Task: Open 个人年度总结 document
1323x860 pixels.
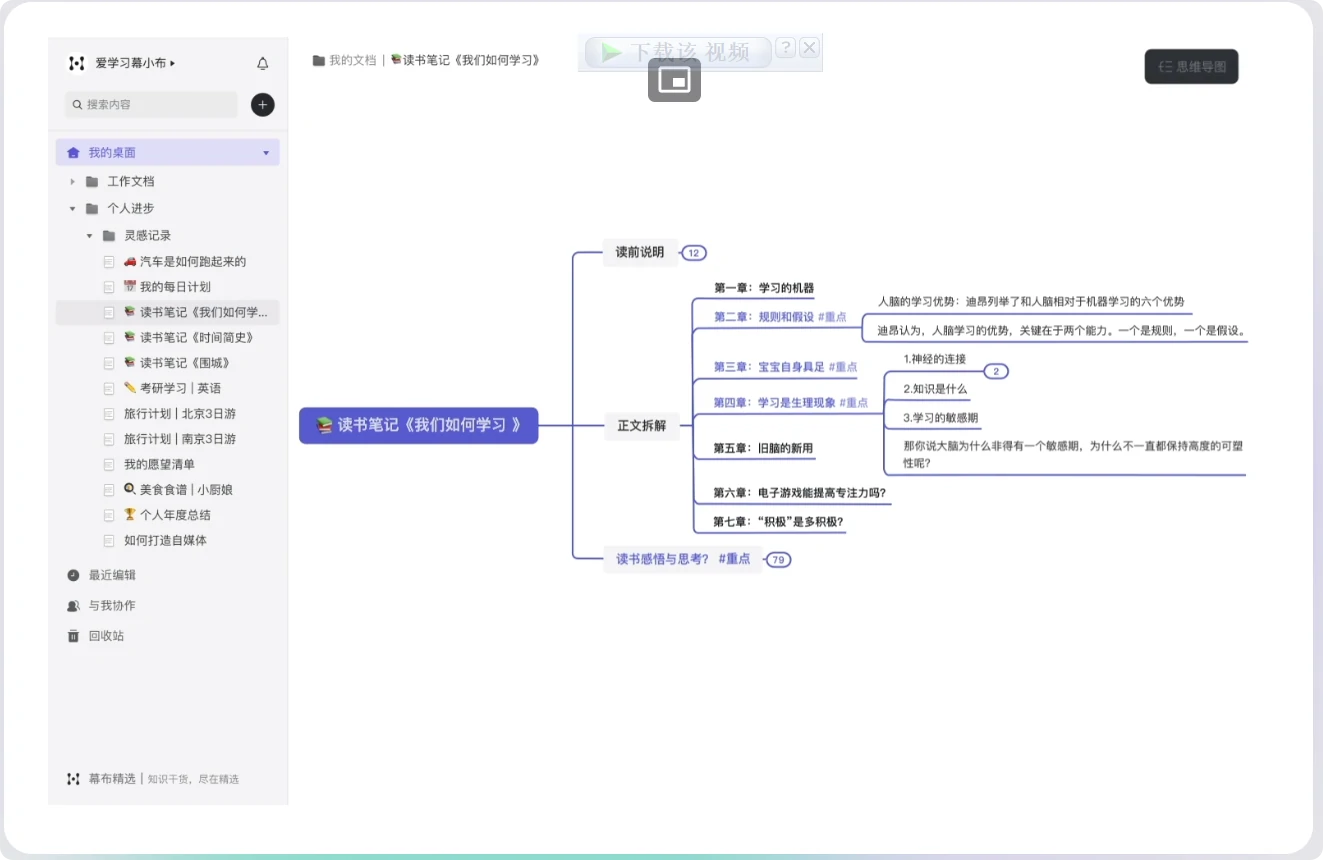Action: click(167, 515)
